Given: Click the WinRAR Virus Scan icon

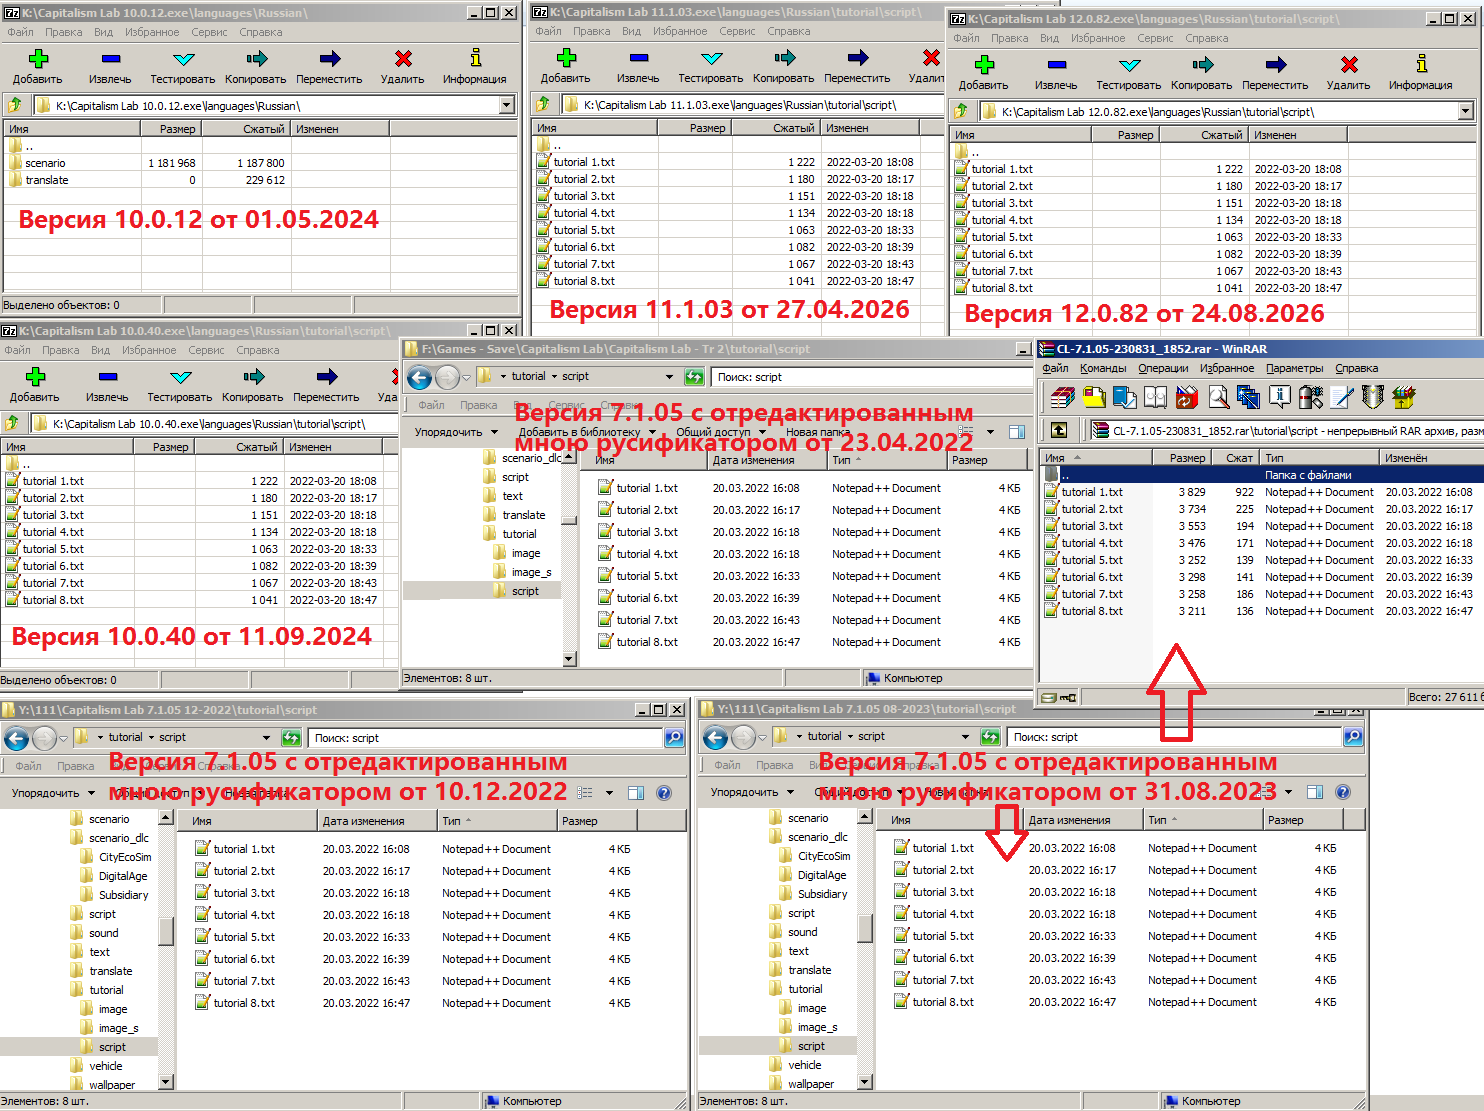Looking at the screenshot, I should point(1310,398).
